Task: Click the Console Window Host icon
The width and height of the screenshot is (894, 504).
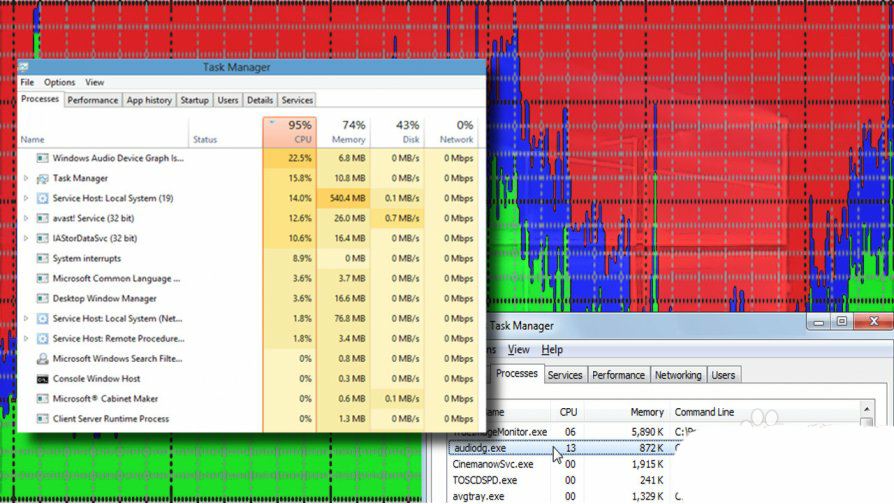Action: click(42, 379)
